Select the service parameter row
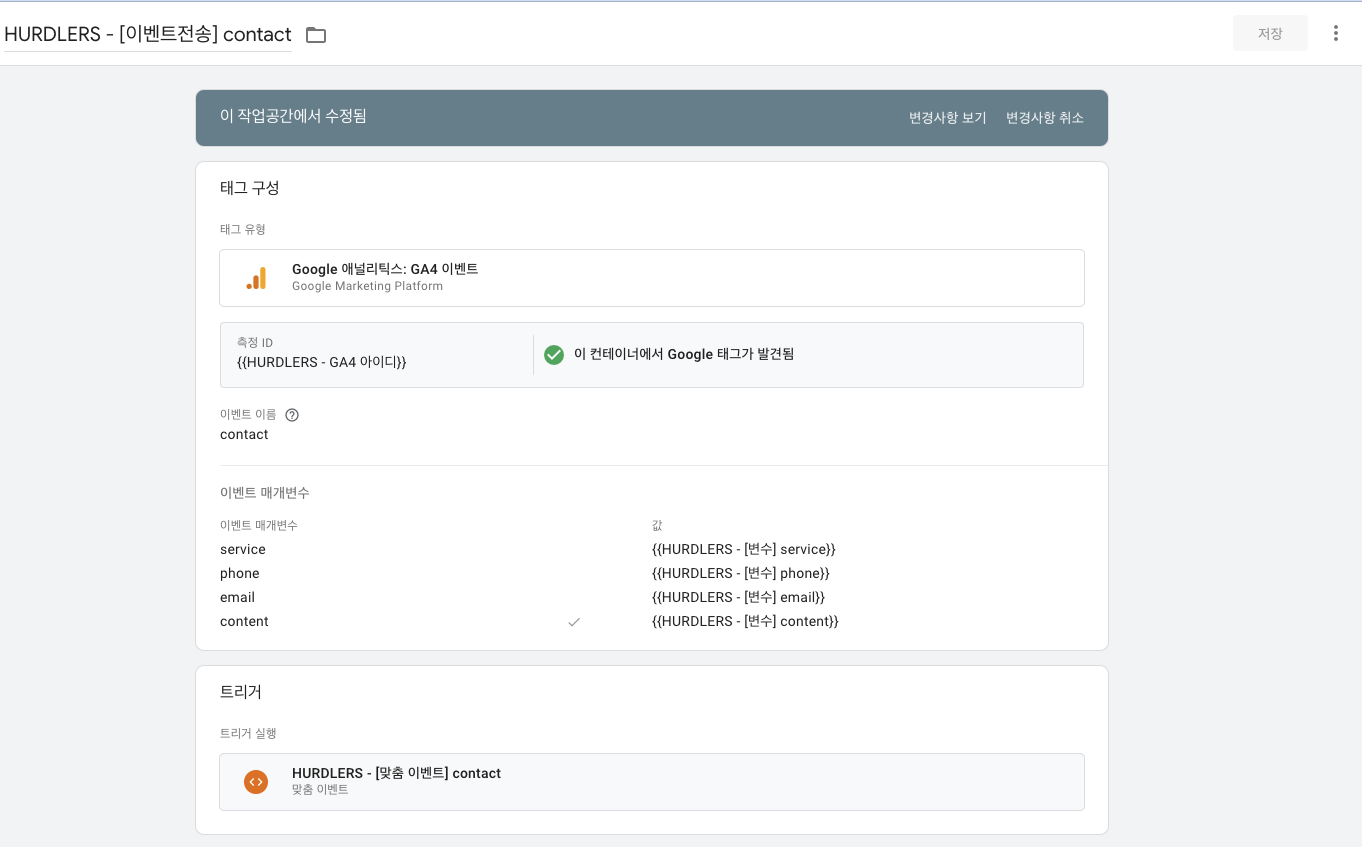This screenshot has width=1362, height=847. (652, 549)
